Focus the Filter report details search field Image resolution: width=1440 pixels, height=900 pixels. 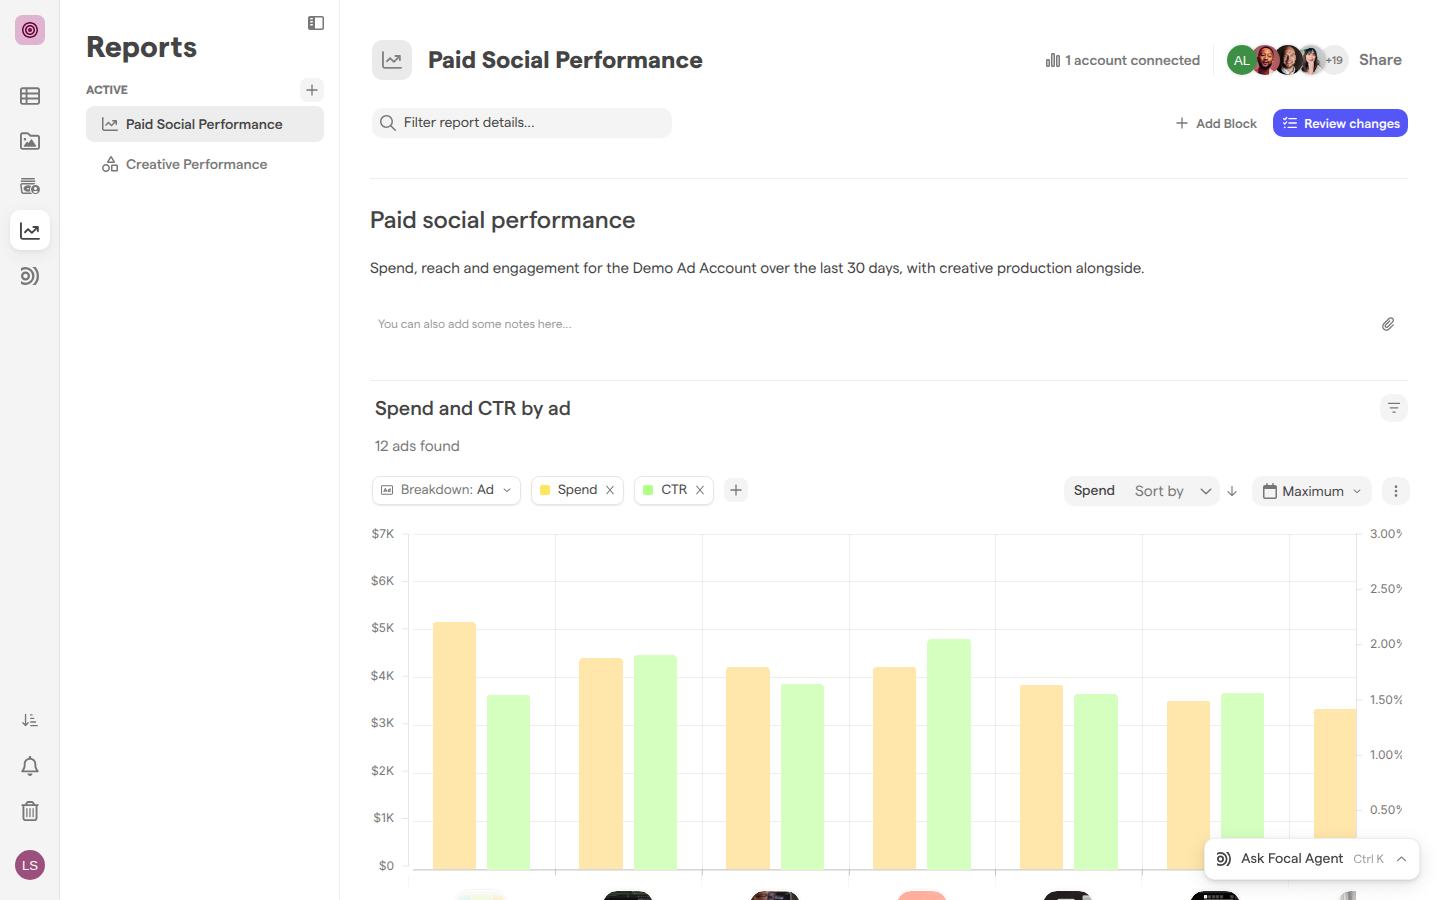coord(522,123)
